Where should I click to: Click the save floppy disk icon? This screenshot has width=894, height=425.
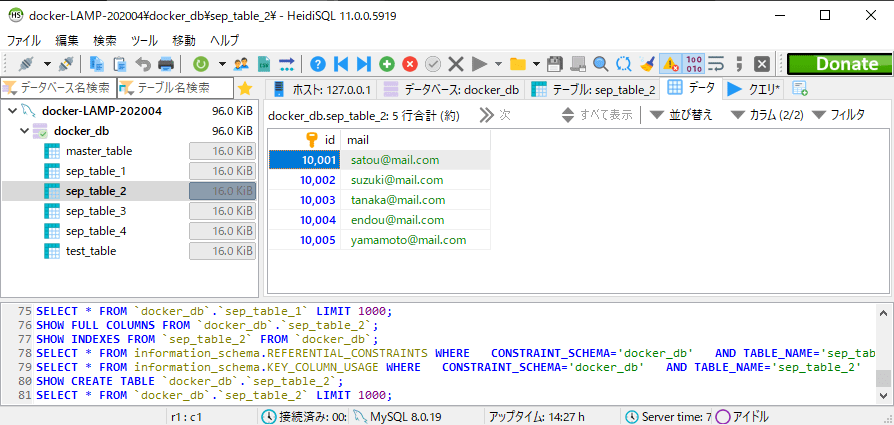click(x=555, y=64)
